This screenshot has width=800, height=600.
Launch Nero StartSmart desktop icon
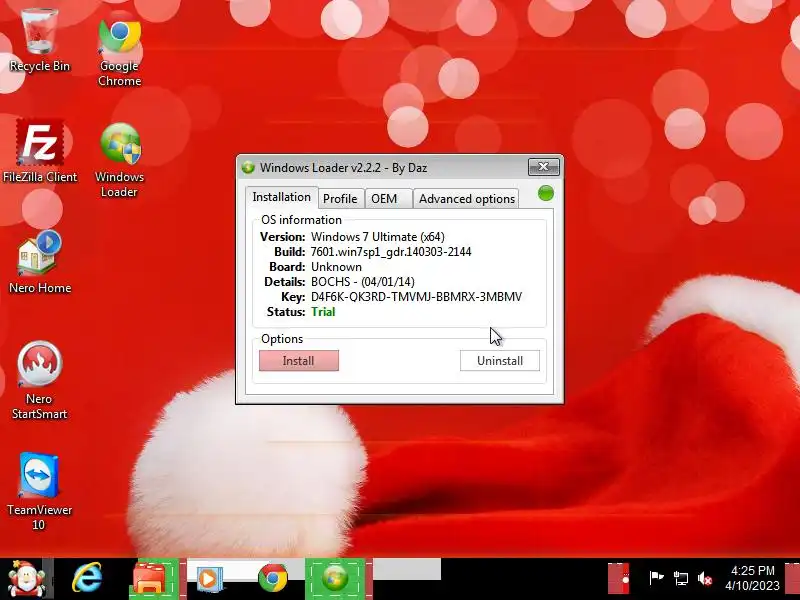(39, 380)
